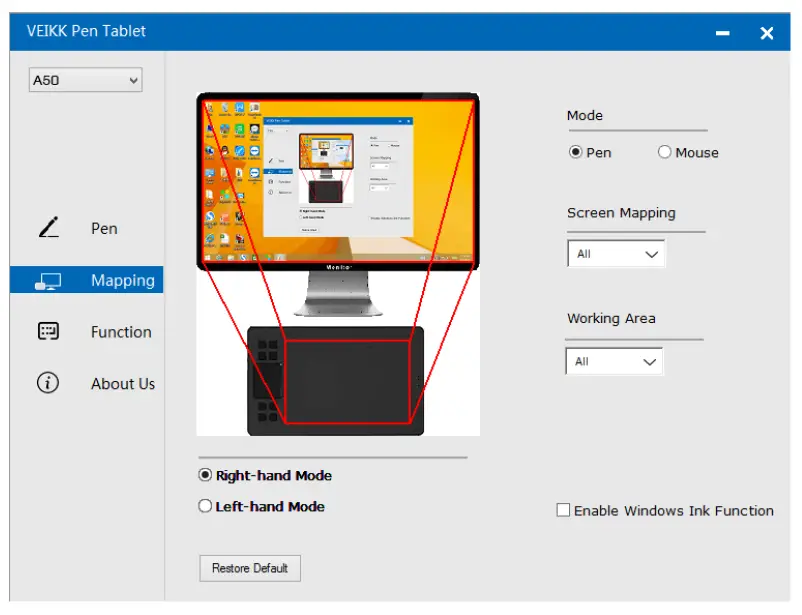Expand the Working Area dropdown
Screen dimensions: 802x615
point(614,361)
